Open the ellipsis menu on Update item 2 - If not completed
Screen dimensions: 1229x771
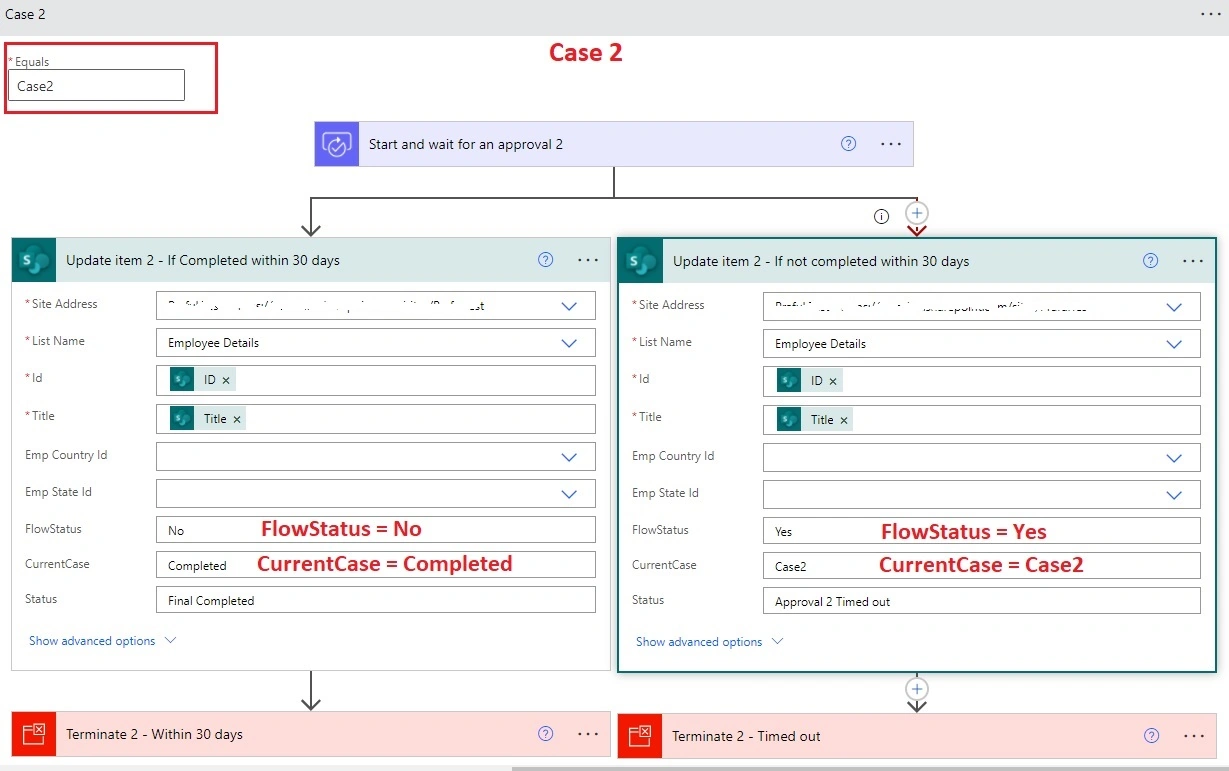pyautogui.click(x=1193, y=261)
